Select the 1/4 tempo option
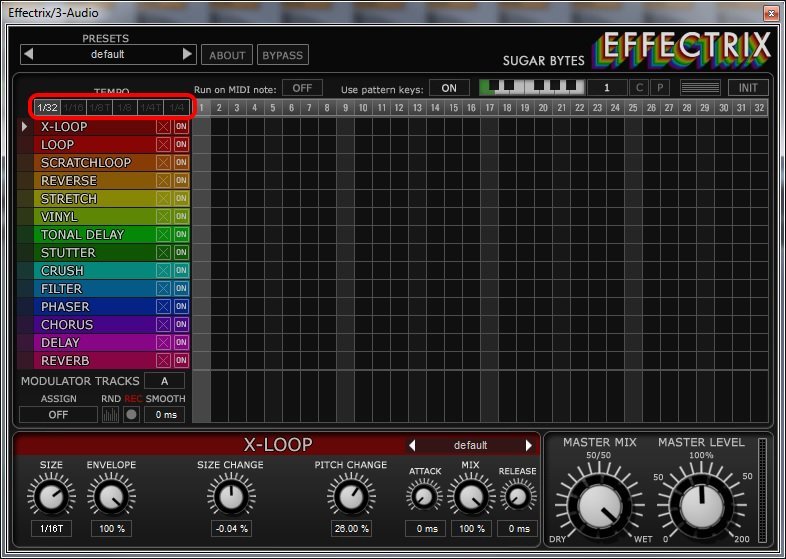 177,107
